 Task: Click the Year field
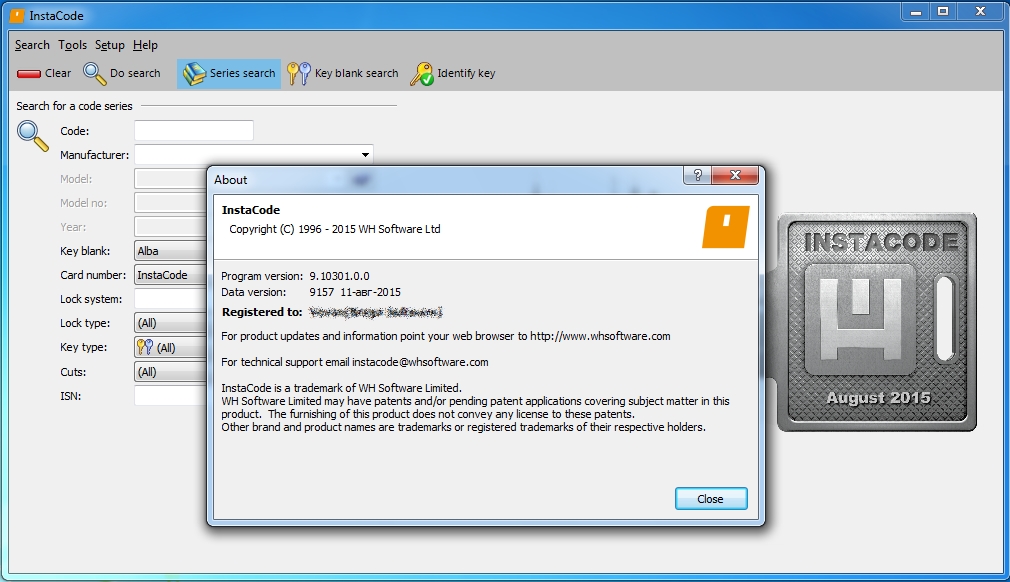tap(171, 227)
